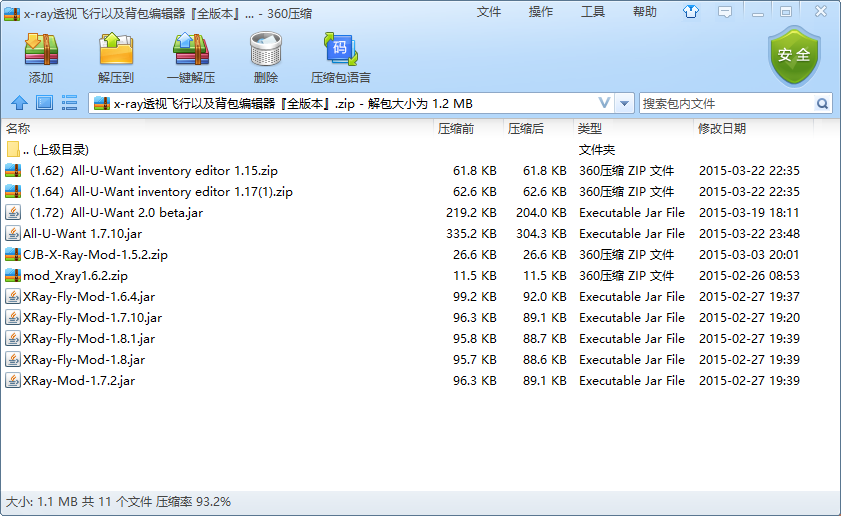Click icon of (1.64) All-U-Want inventory editor 1.17(1).zip
Image resolution: width=841 pixels, height=516 pixels.
coord(13,191)
